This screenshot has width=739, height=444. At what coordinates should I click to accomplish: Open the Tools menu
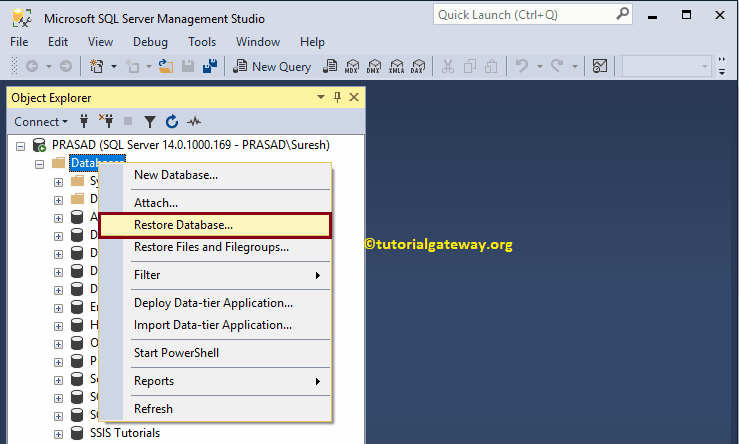coord(202,42)
